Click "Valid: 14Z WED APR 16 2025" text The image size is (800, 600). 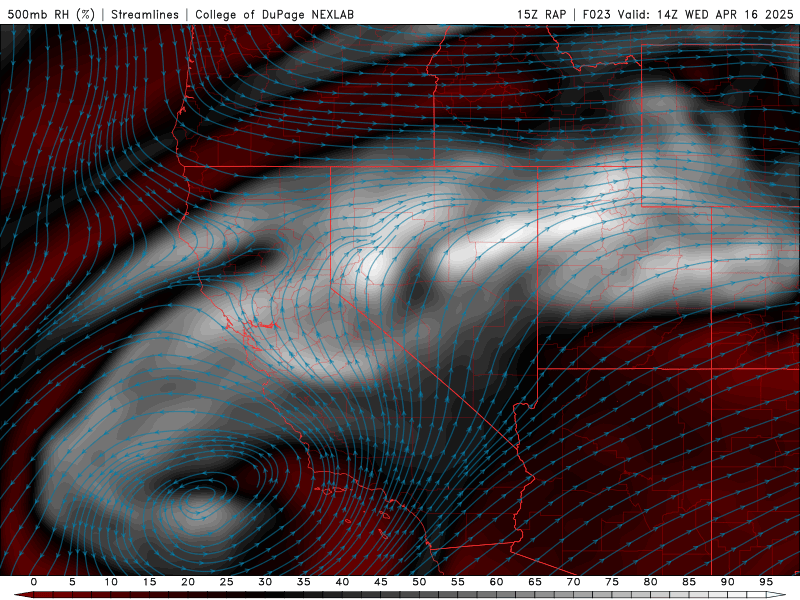pos(706,14)
